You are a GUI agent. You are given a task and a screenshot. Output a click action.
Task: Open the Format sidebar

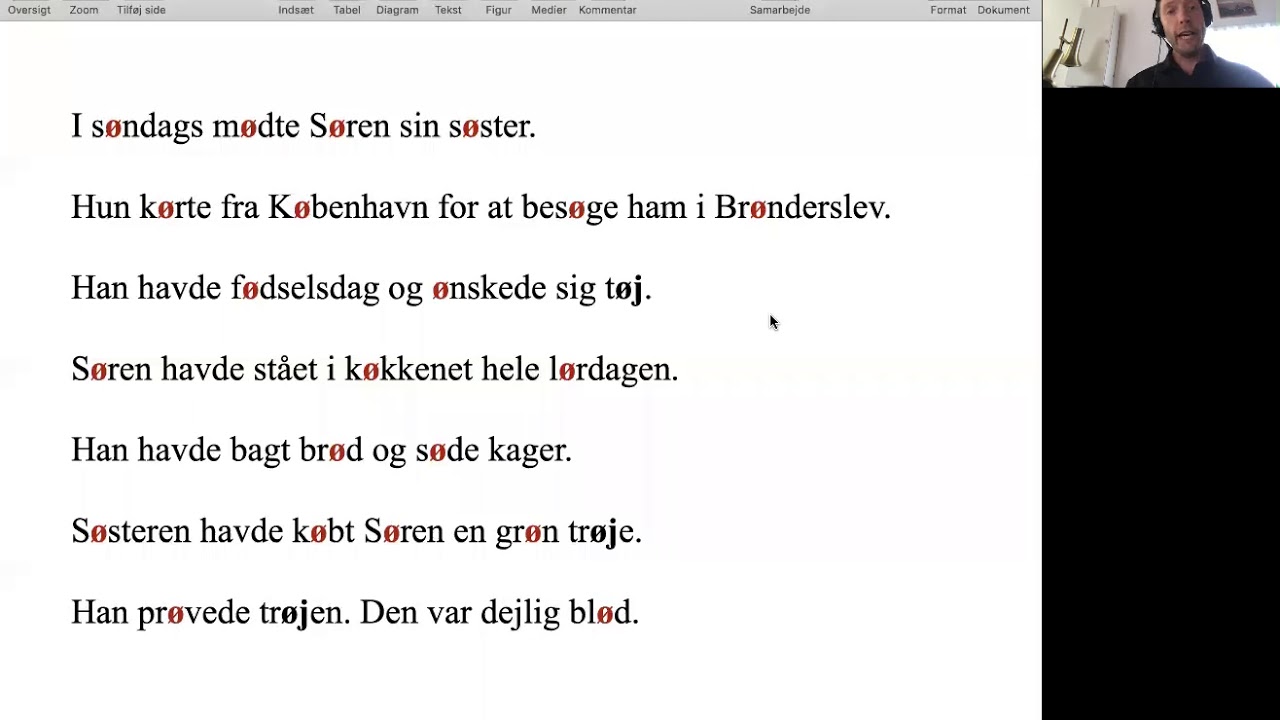[948, 10]
